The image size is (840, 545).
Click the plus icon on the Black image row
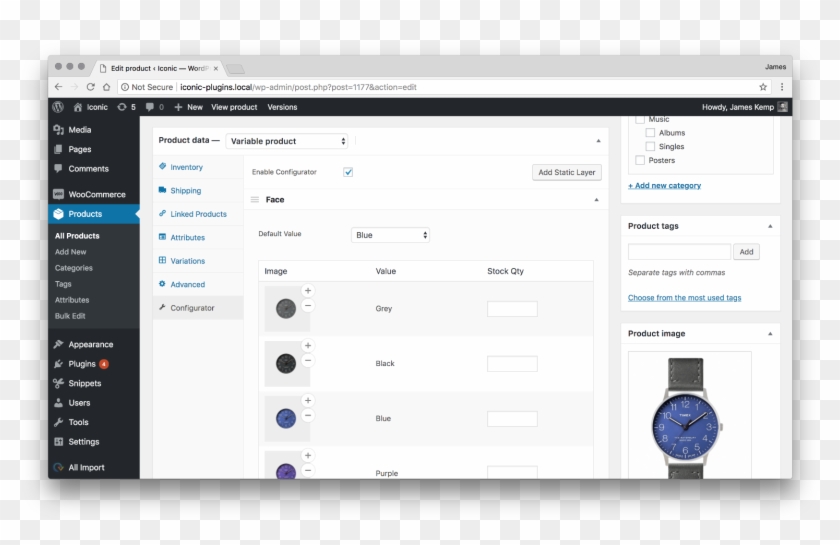point(308,346)
